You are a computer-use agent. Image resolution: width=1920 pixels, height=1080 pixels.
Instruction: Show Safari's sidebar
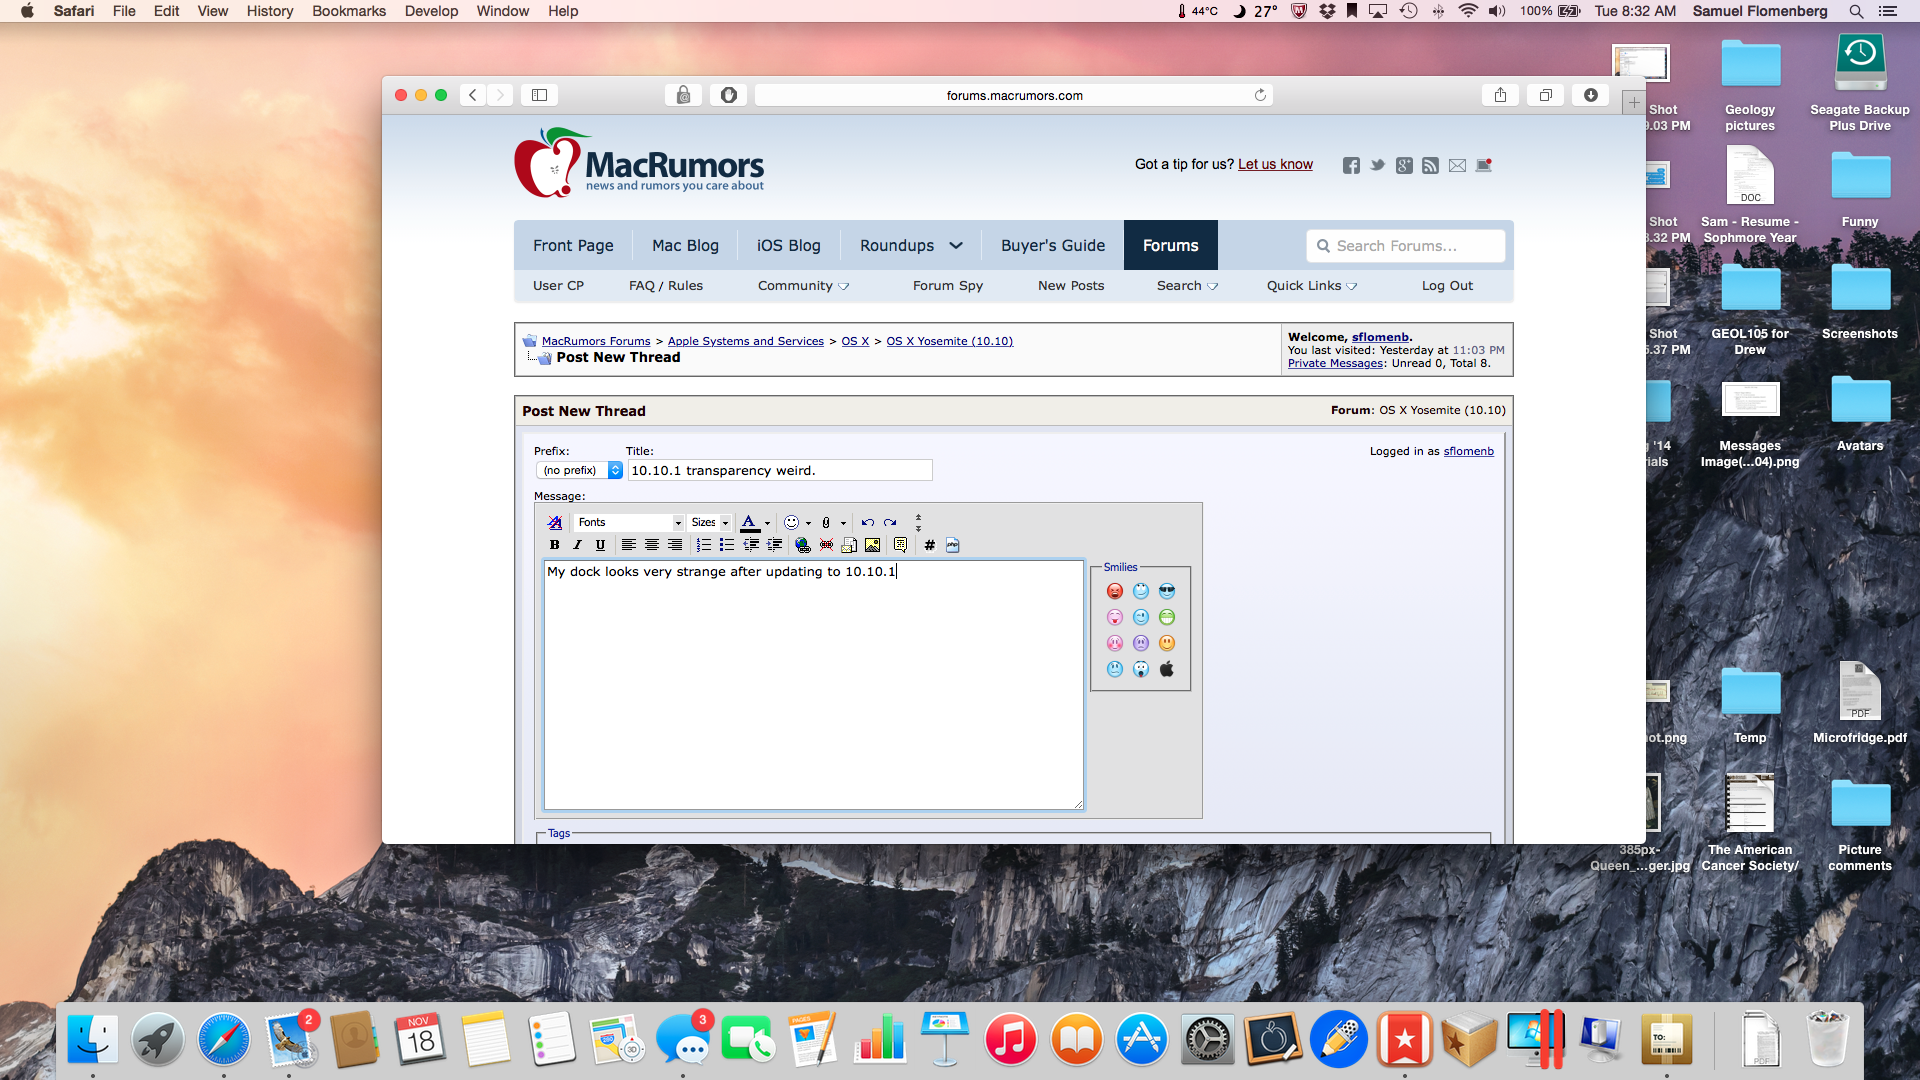coord(539,95)
